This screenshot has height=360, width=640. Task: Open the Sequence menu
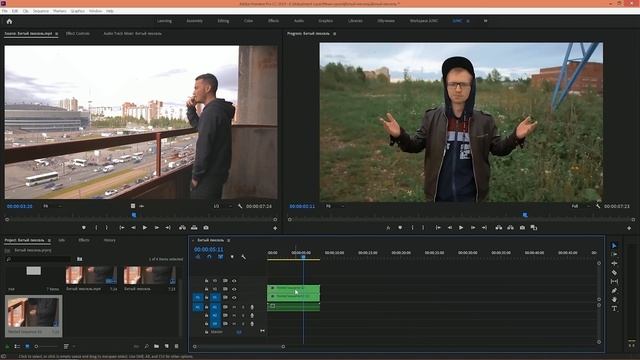40,11
